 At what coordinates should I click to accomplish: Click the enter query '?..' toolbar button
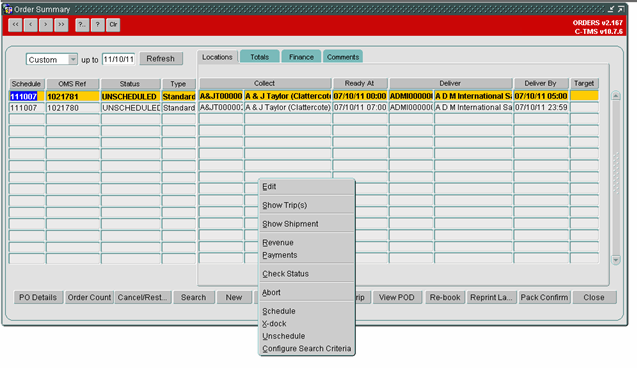82,25
